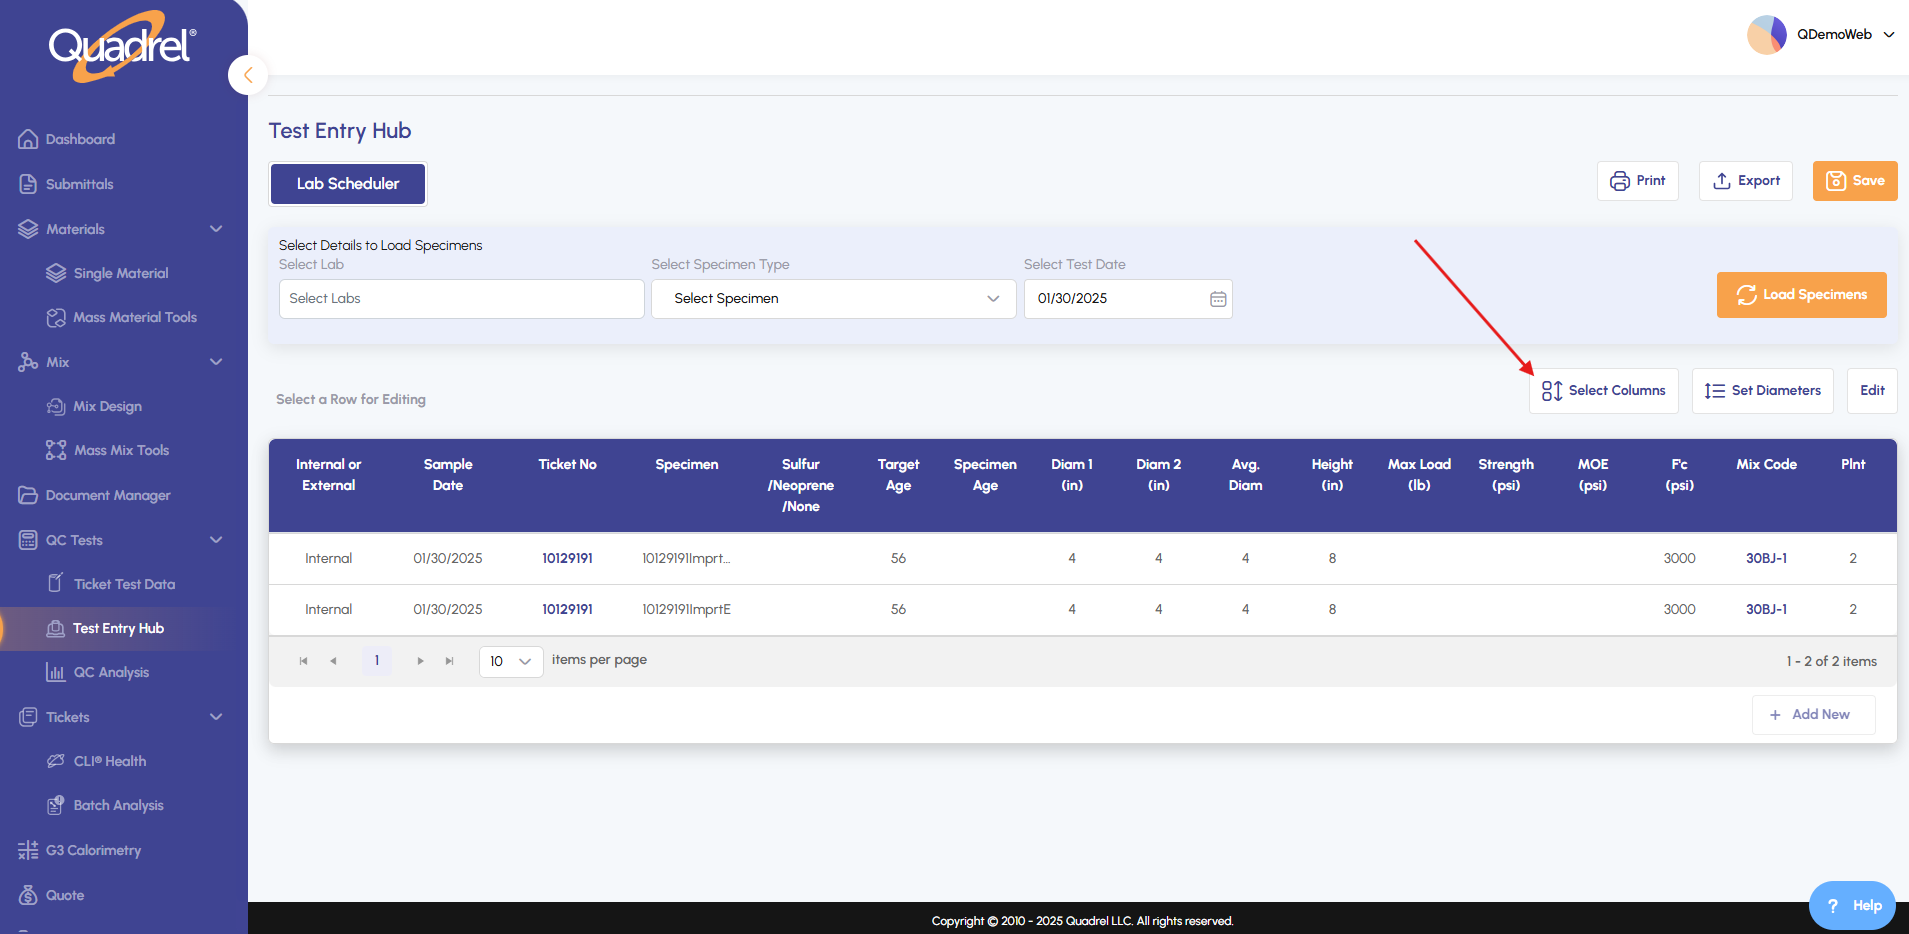Open the Select Columns chooser
The image size is (1909, 934).
pos(1603,391)
